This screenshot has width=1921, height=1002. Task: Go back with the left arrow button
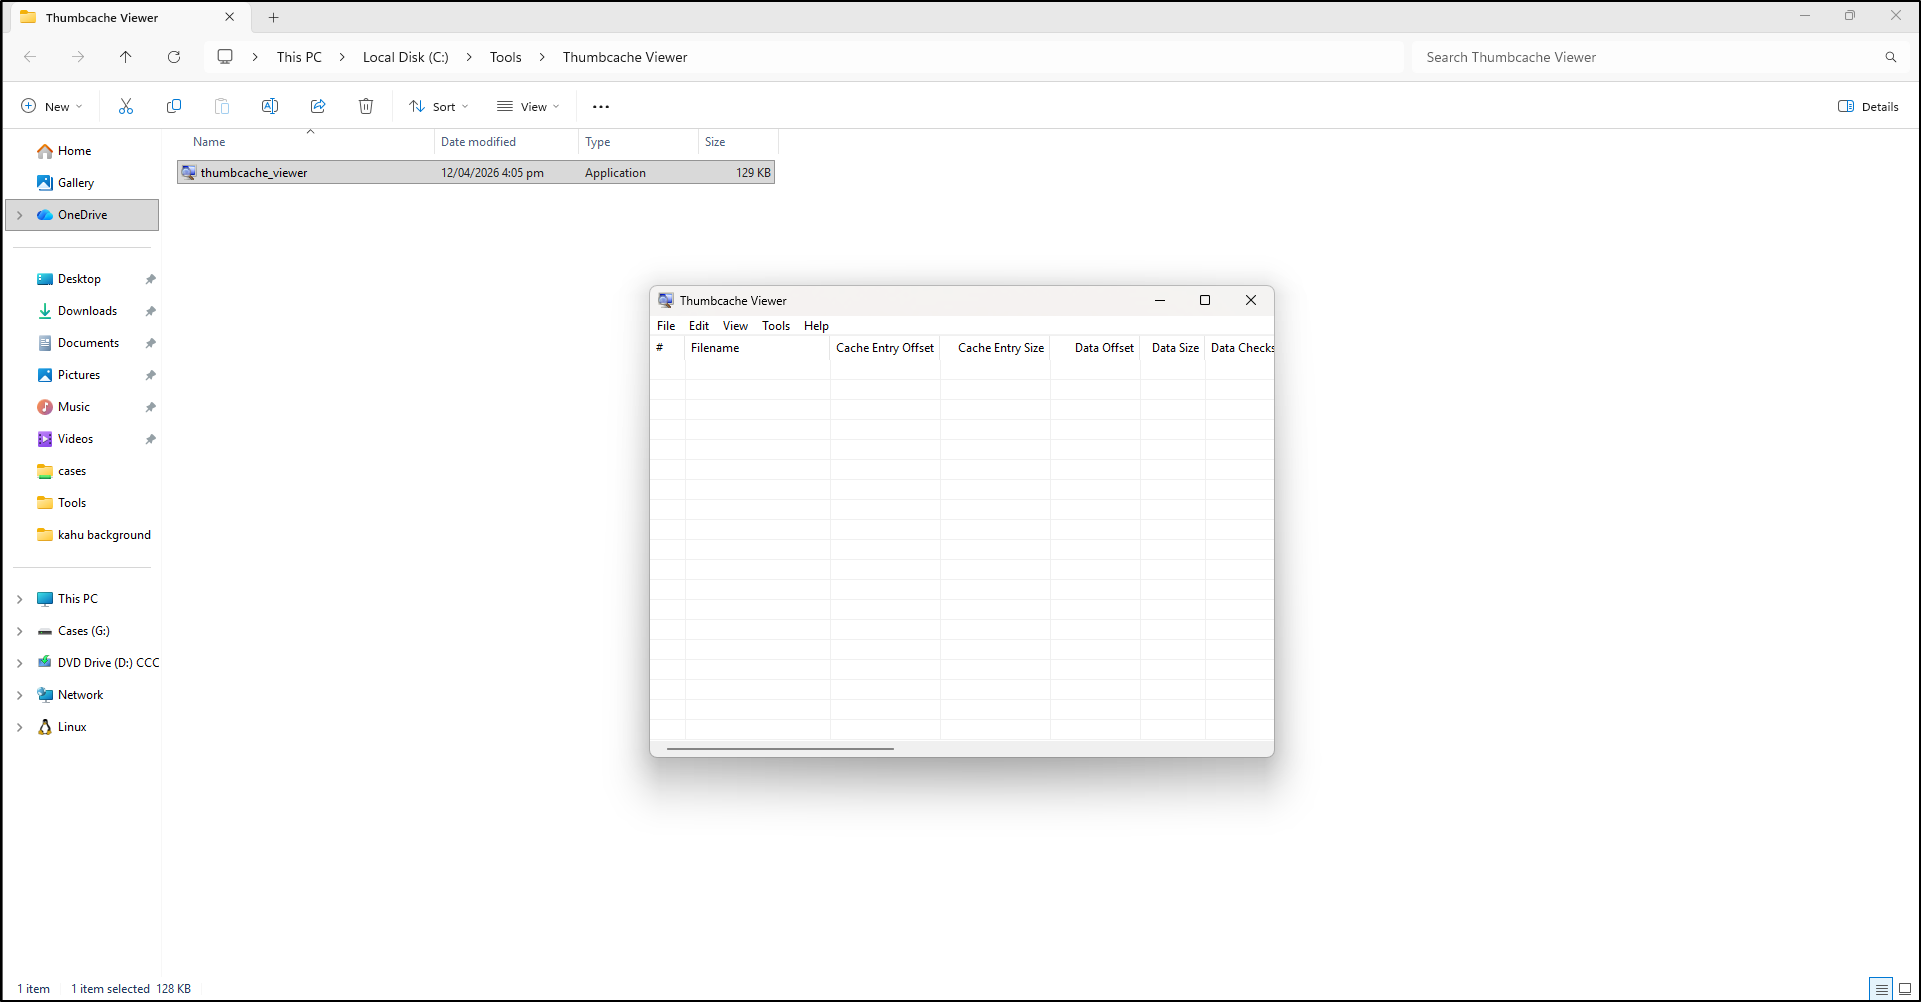[x=30, y=57]
